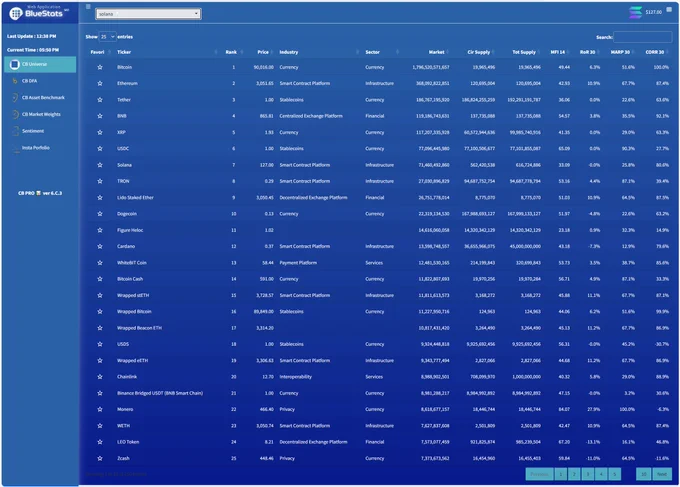Go to the Next page
This screenshot has height=487, width=680.
coord(662,474)
